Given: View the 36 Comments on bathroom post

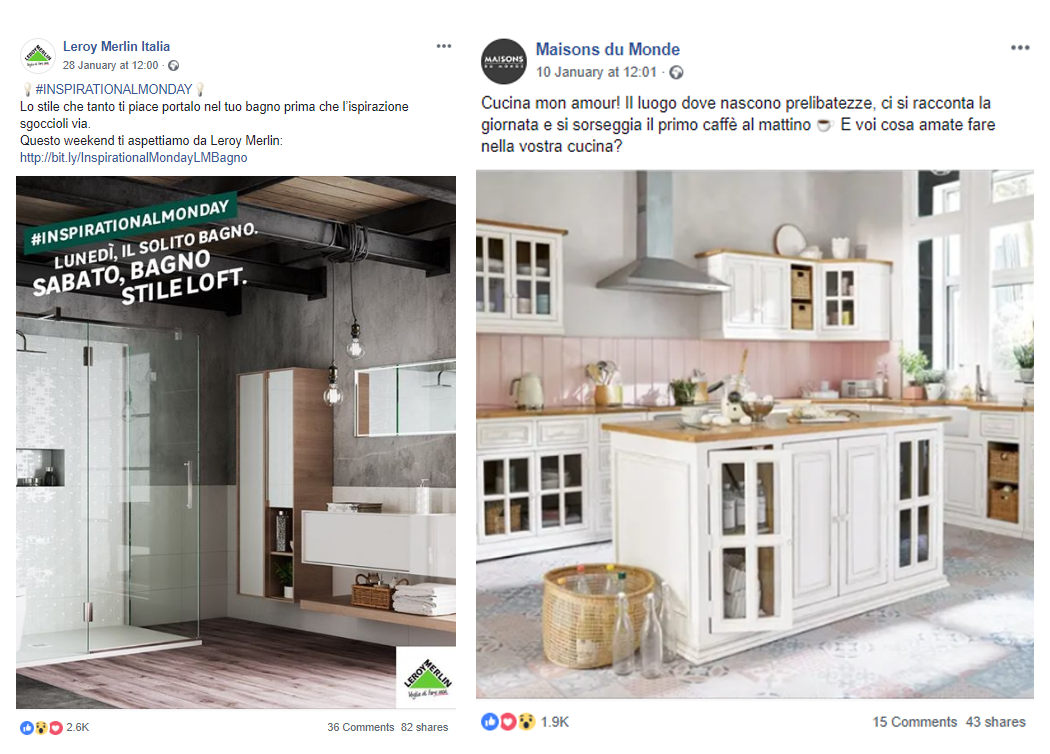Looking at the screenshot, I should [360, 727].
